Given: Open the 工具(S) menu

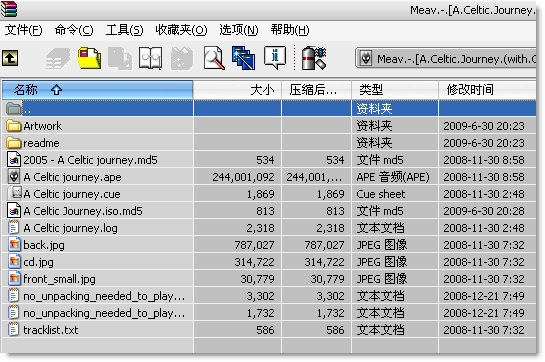Looking at the screenshot, I should [124, 30].
